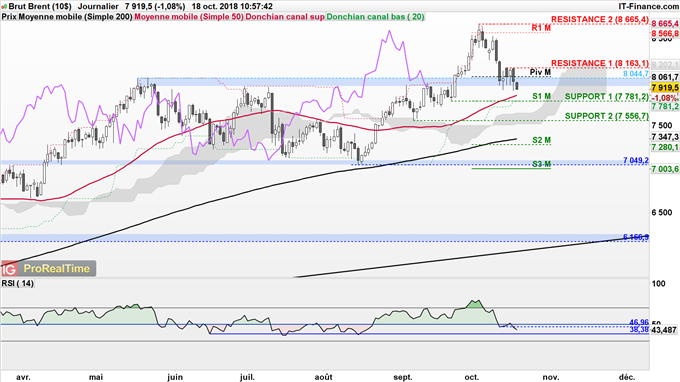This screenshot has width=680, height=382.
Task: Click the RSI ( 14) indicator label
Action: click(17, 283)
